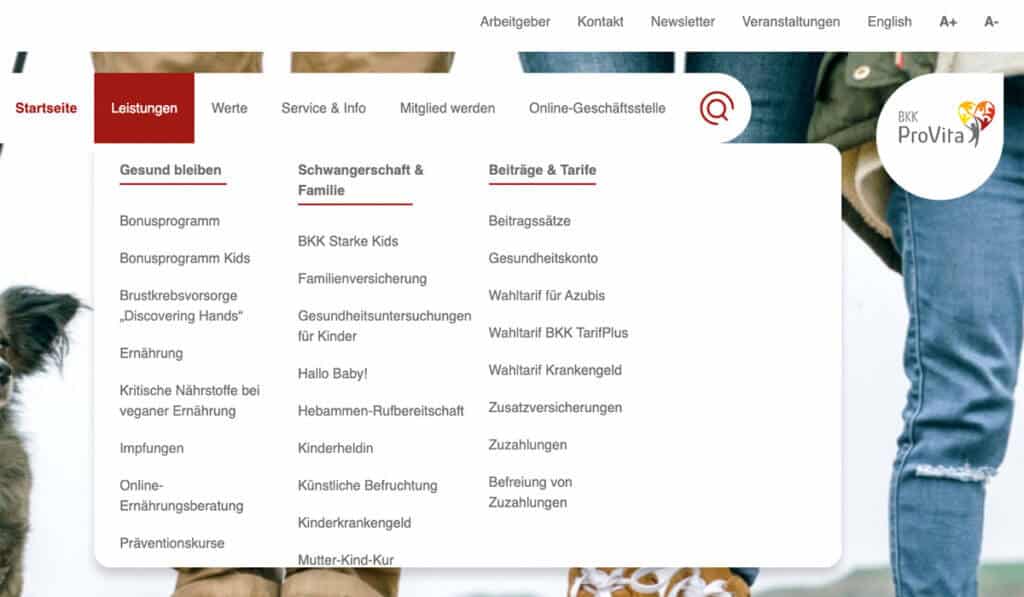Expand the Service & Info menu
The height and width of the screenshot is (597, 1024).
pos(323,108)
